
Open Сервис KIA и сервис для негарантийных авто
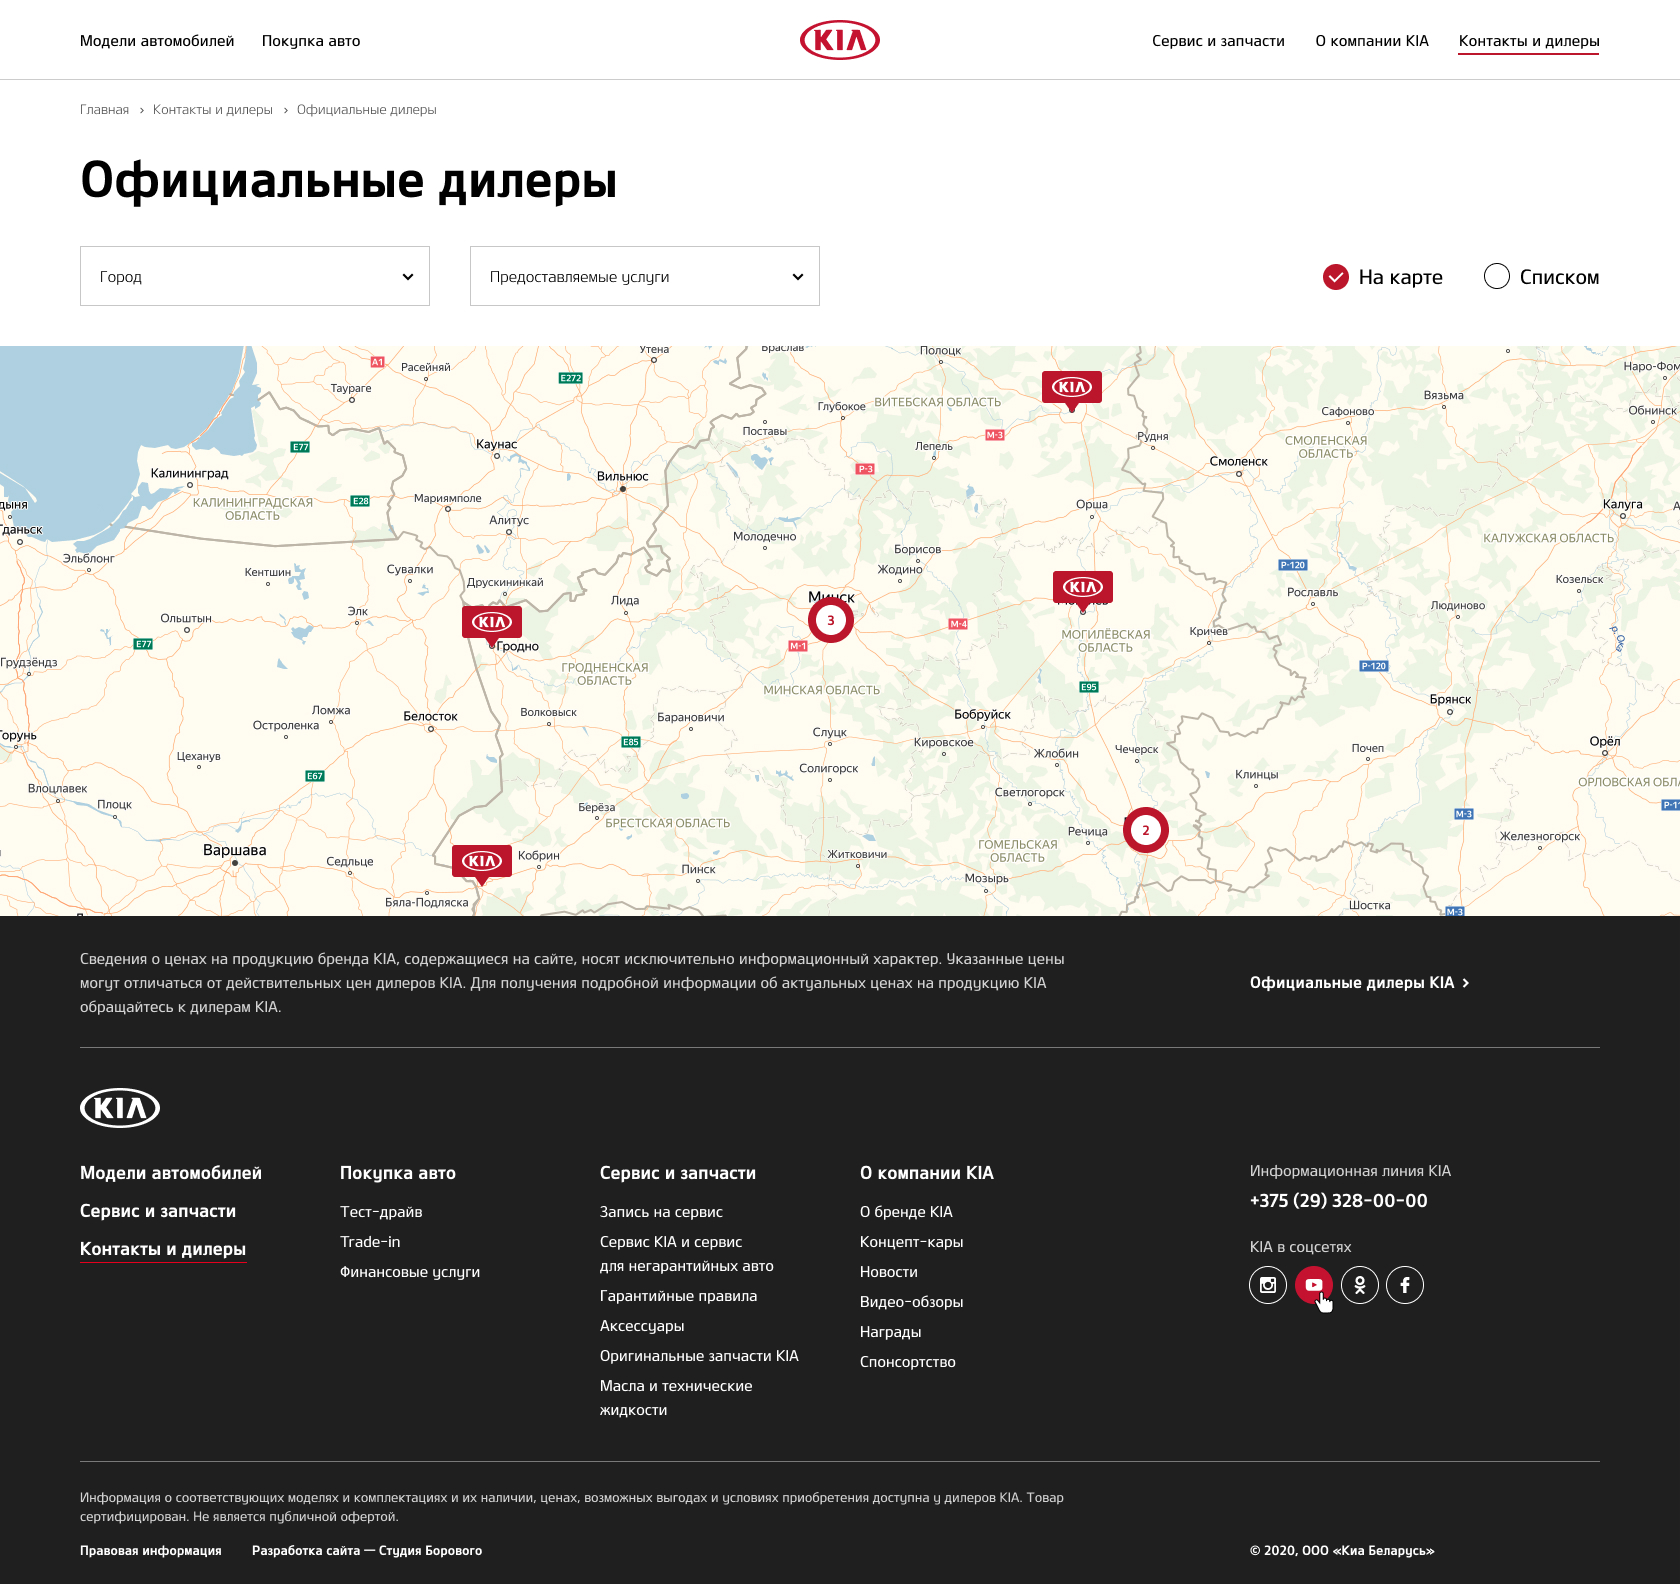click(687, 1254)
